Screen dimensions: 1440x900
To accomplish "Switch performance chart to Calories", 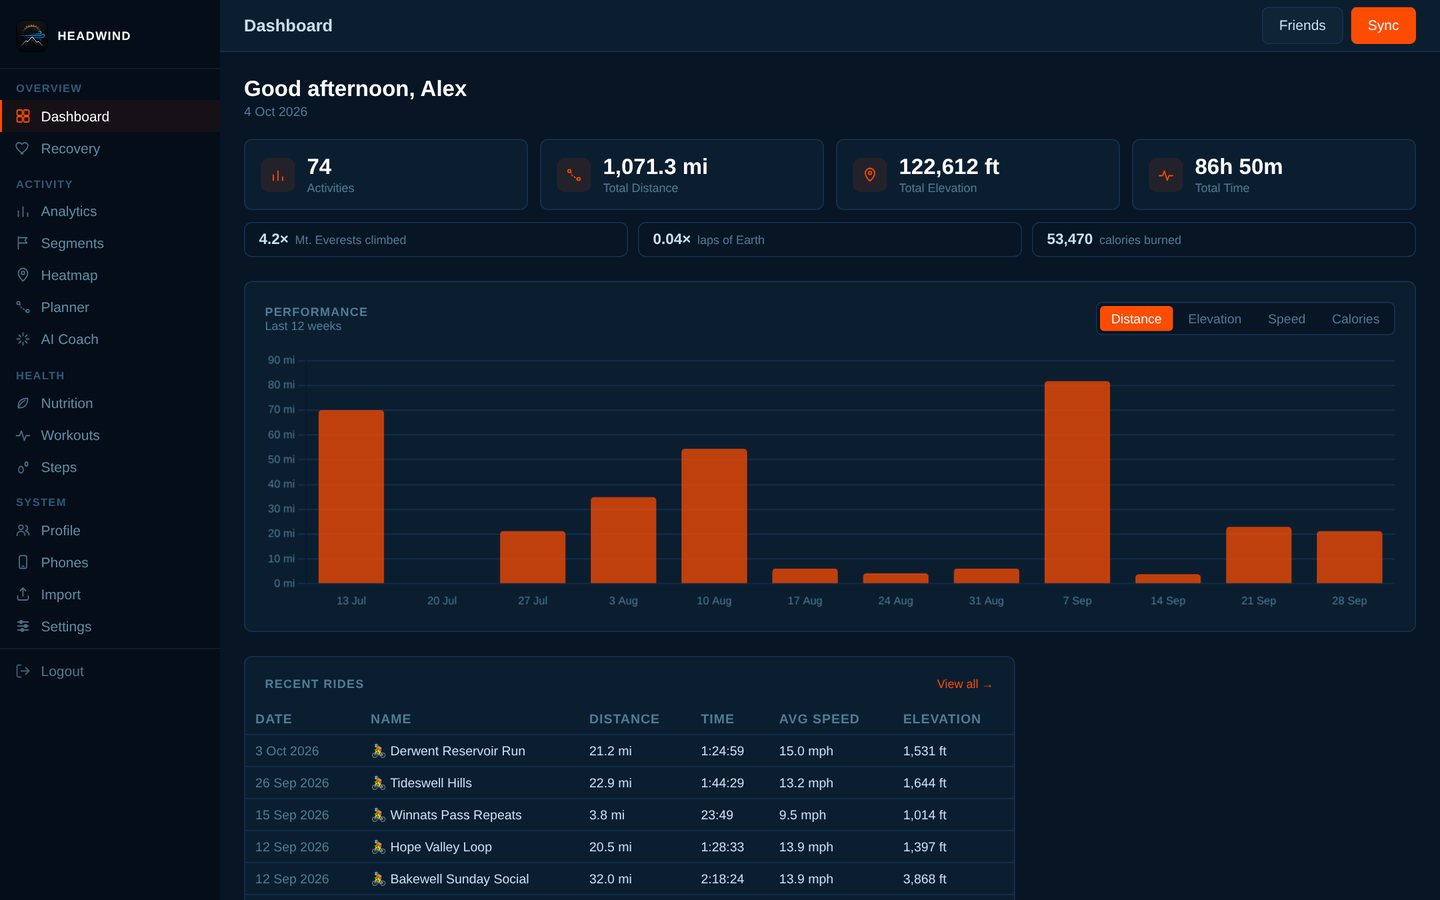I will (x=1355, y=319).
